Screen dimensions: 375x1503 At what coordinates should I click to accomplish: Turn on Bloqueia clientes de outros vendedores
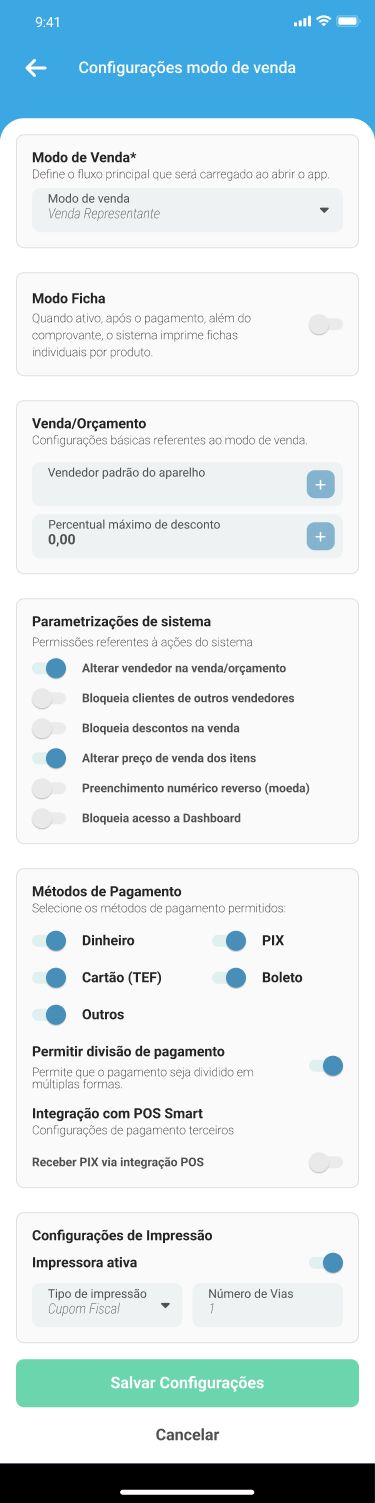click(x=49, y=698)
